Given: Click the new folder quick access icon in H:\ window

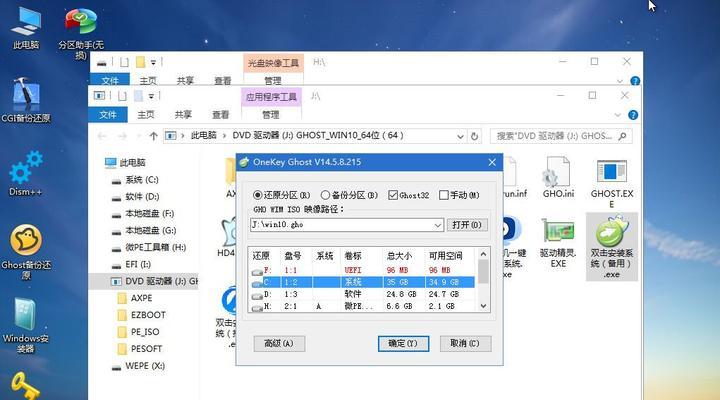Looking at the screenshot, I should [141, 62].
